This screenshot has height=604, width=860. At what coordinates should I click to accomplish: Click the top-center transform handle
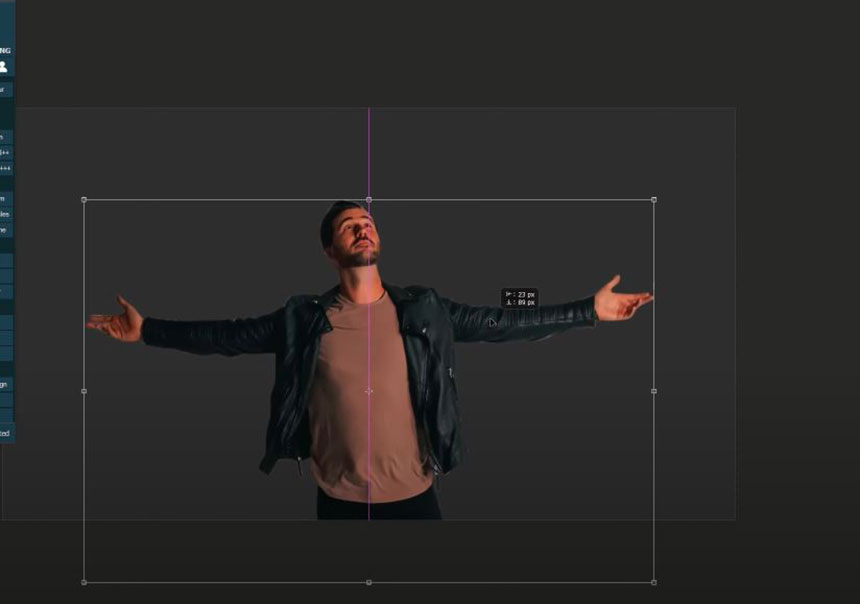point(369,200)
